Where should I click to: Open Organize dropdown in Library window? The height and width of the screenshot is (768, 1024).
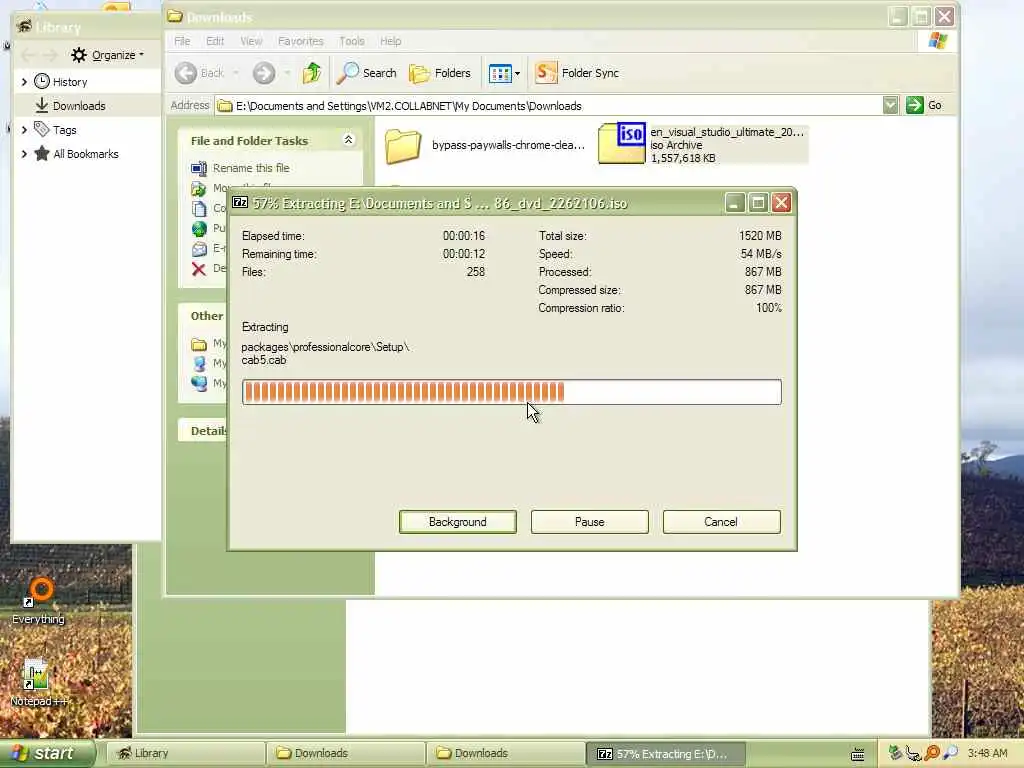(108, 55)
